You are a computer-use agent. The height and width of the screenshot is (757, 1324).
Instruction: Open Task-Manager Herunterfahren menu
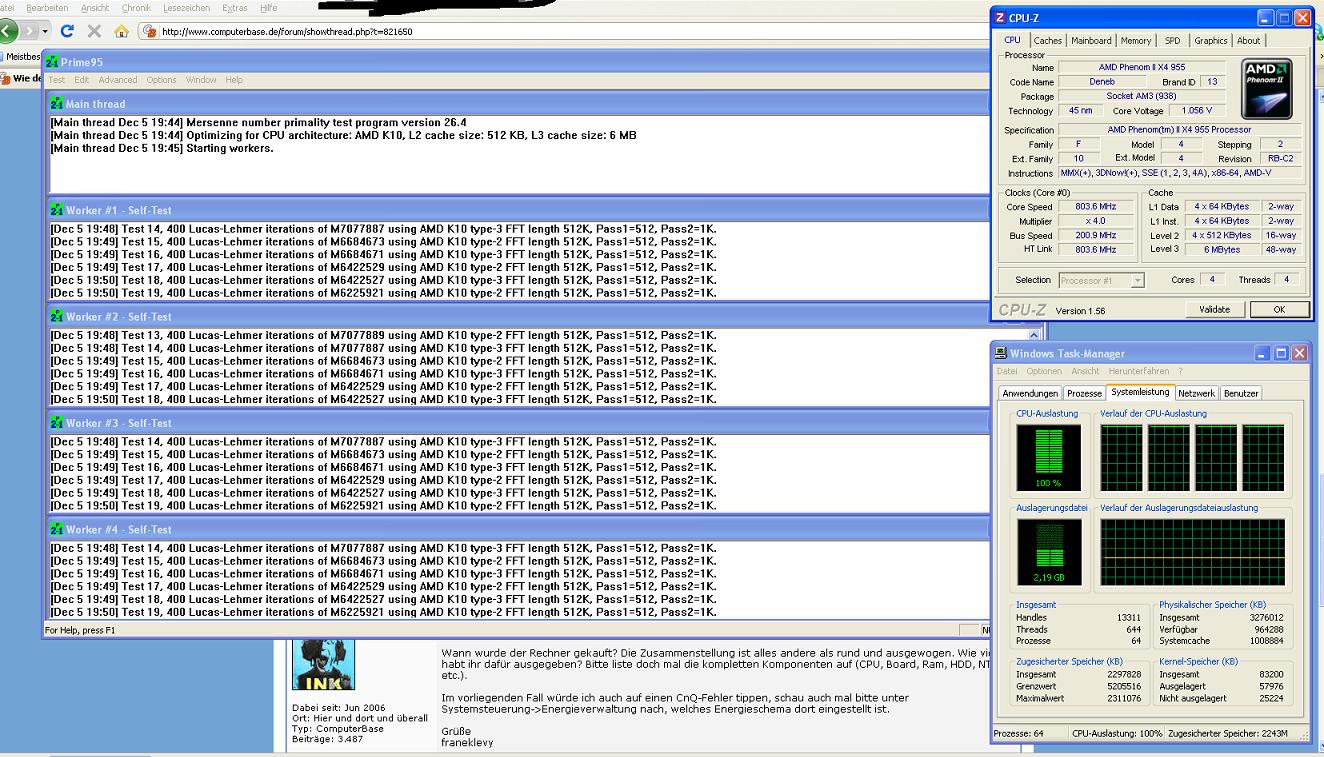(1138, 371)
